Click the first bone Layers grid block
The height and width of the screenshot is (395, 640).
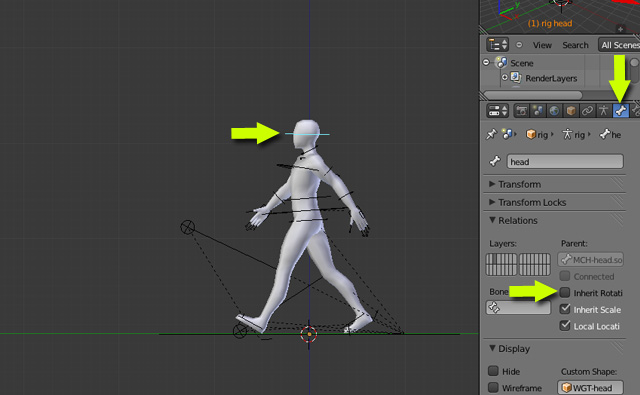tap(501, 264)
